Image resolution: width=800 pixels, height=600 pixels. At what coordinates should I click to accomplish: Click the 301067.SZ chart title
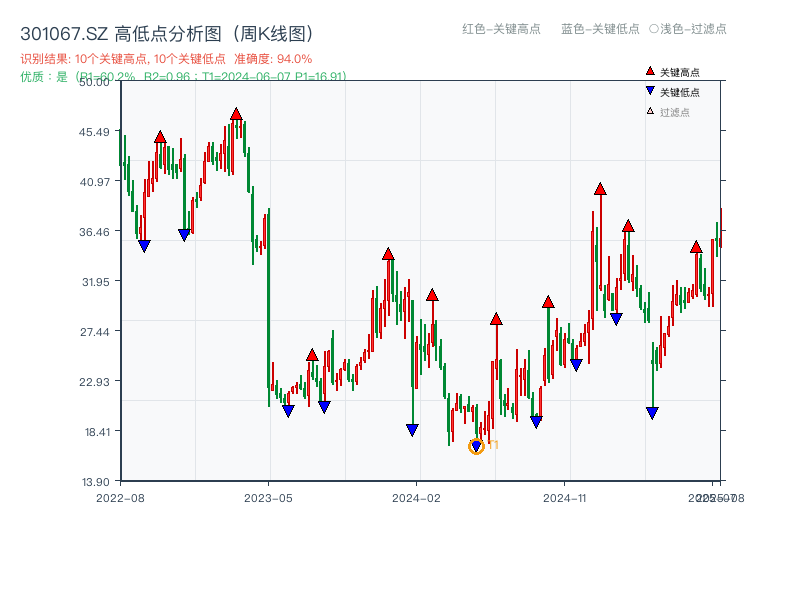pos(167,34)
